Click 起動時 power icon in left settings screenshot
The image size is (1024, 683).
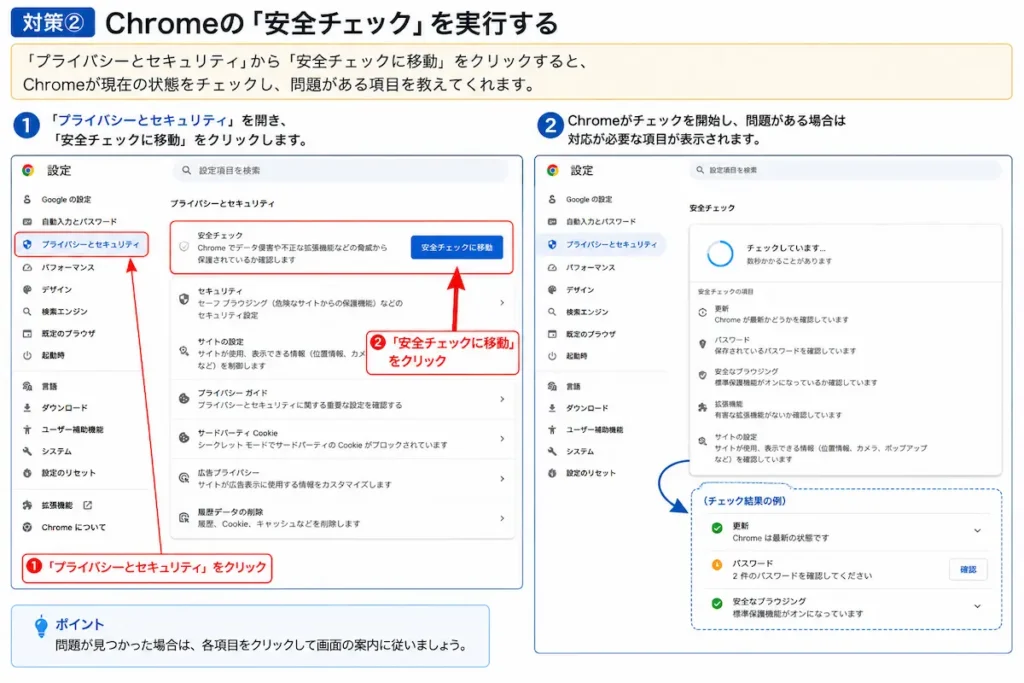(x=27, y=355)
